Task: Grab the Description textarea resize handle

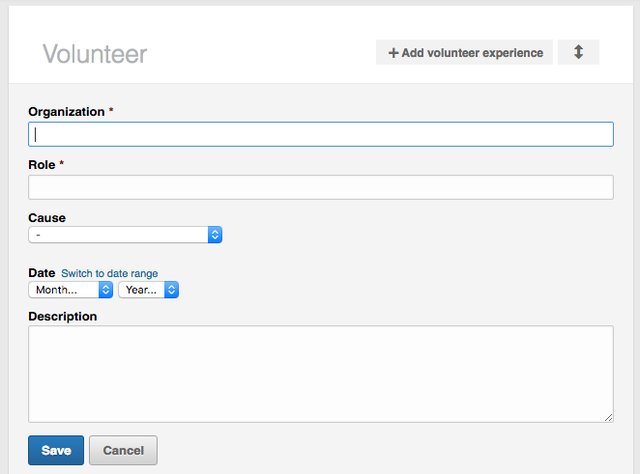Action: (x=608, y=417)
